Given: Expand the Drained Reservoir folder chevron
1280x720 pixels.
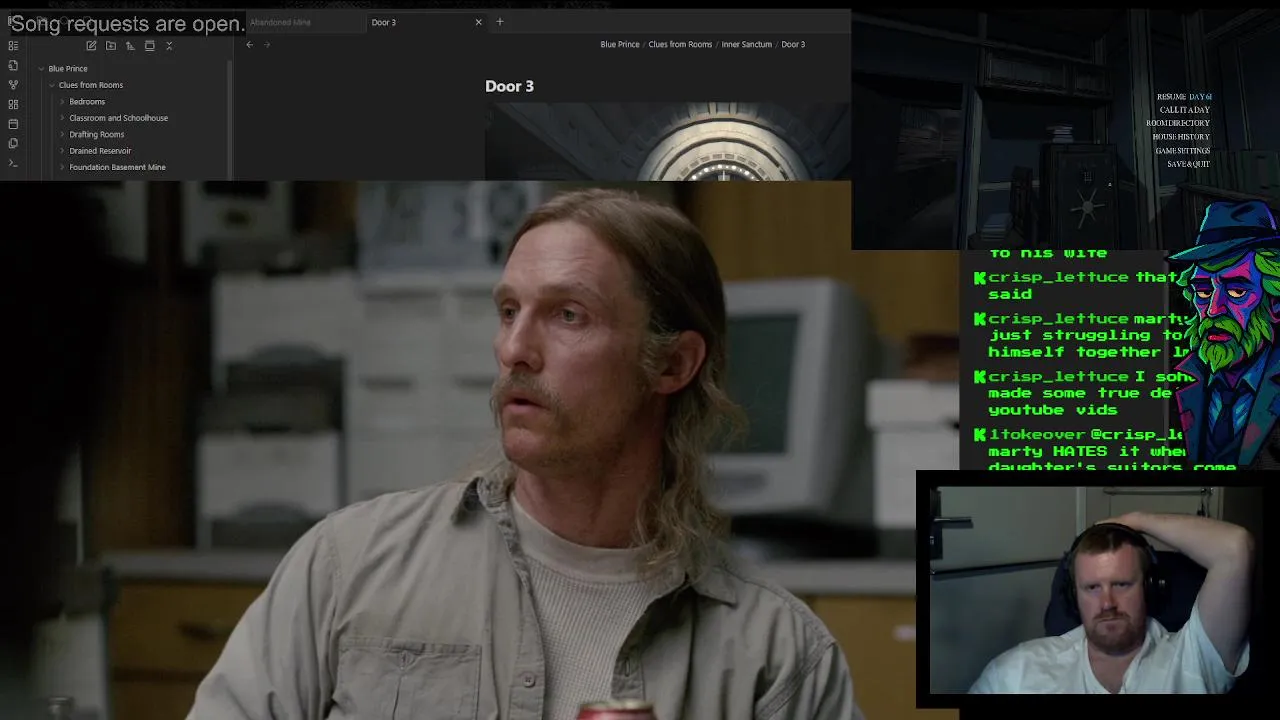Looking at the screenshot, I should coord(62,151).
